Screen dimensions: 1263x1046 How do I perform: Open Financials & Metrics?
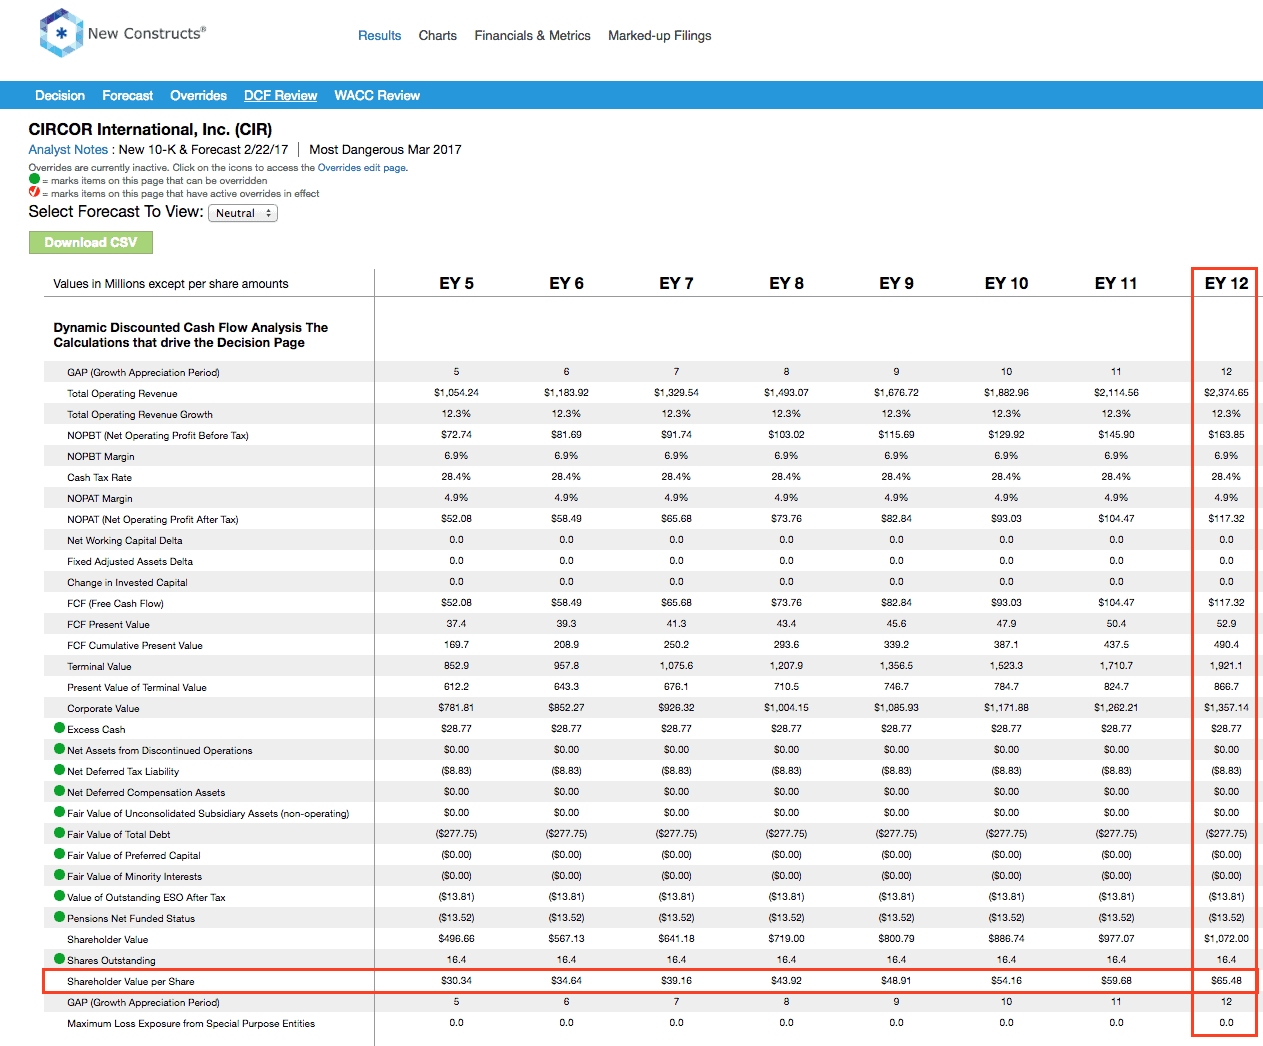click(x=533, y=35)
